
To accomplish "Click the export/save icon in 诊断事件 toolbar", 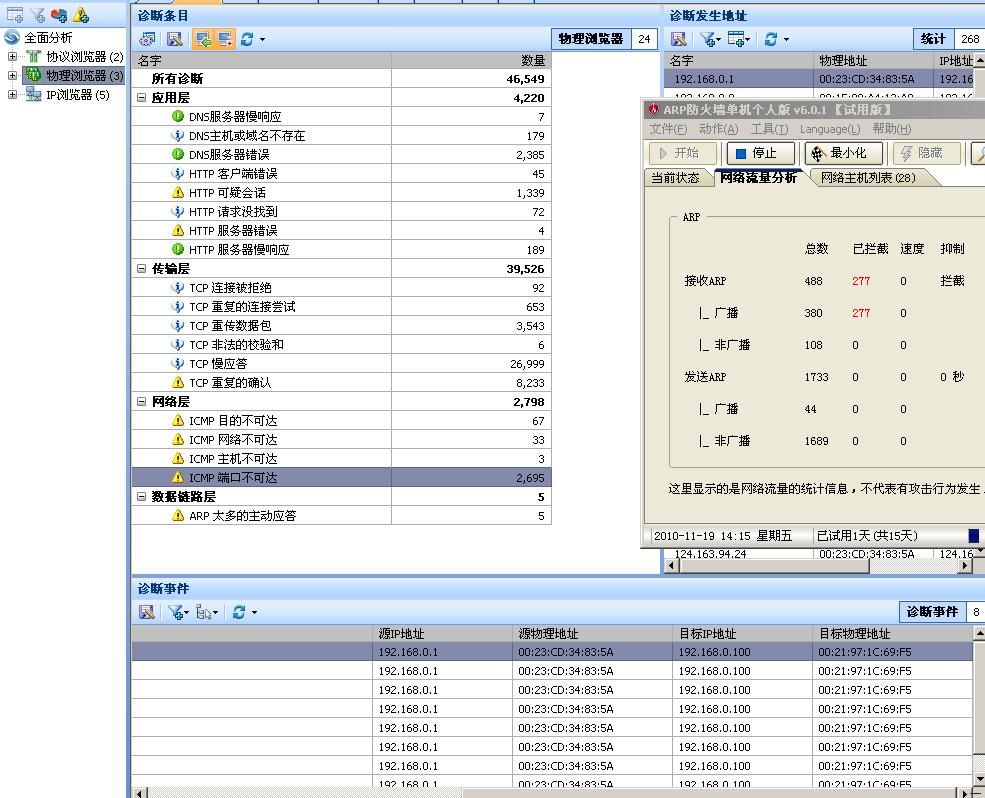I will point(147,612).
